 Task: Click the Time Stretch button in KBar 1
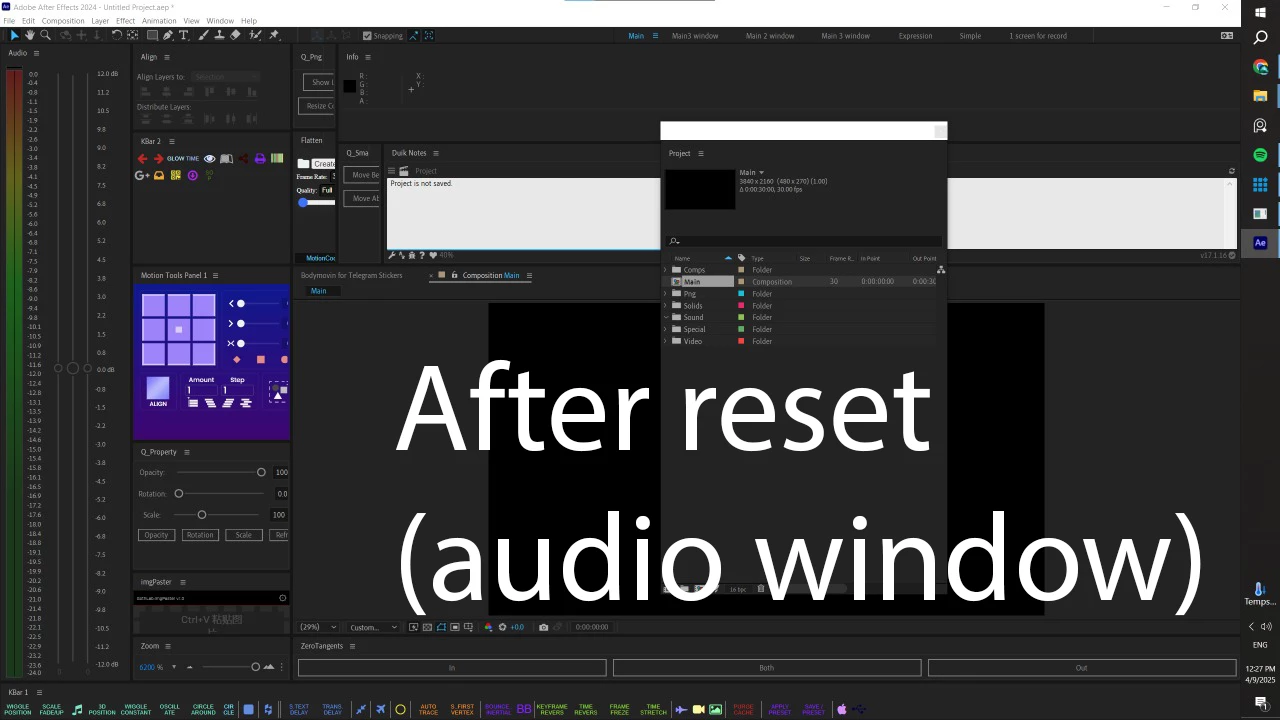pyautogui.click(x=653, y=710)
